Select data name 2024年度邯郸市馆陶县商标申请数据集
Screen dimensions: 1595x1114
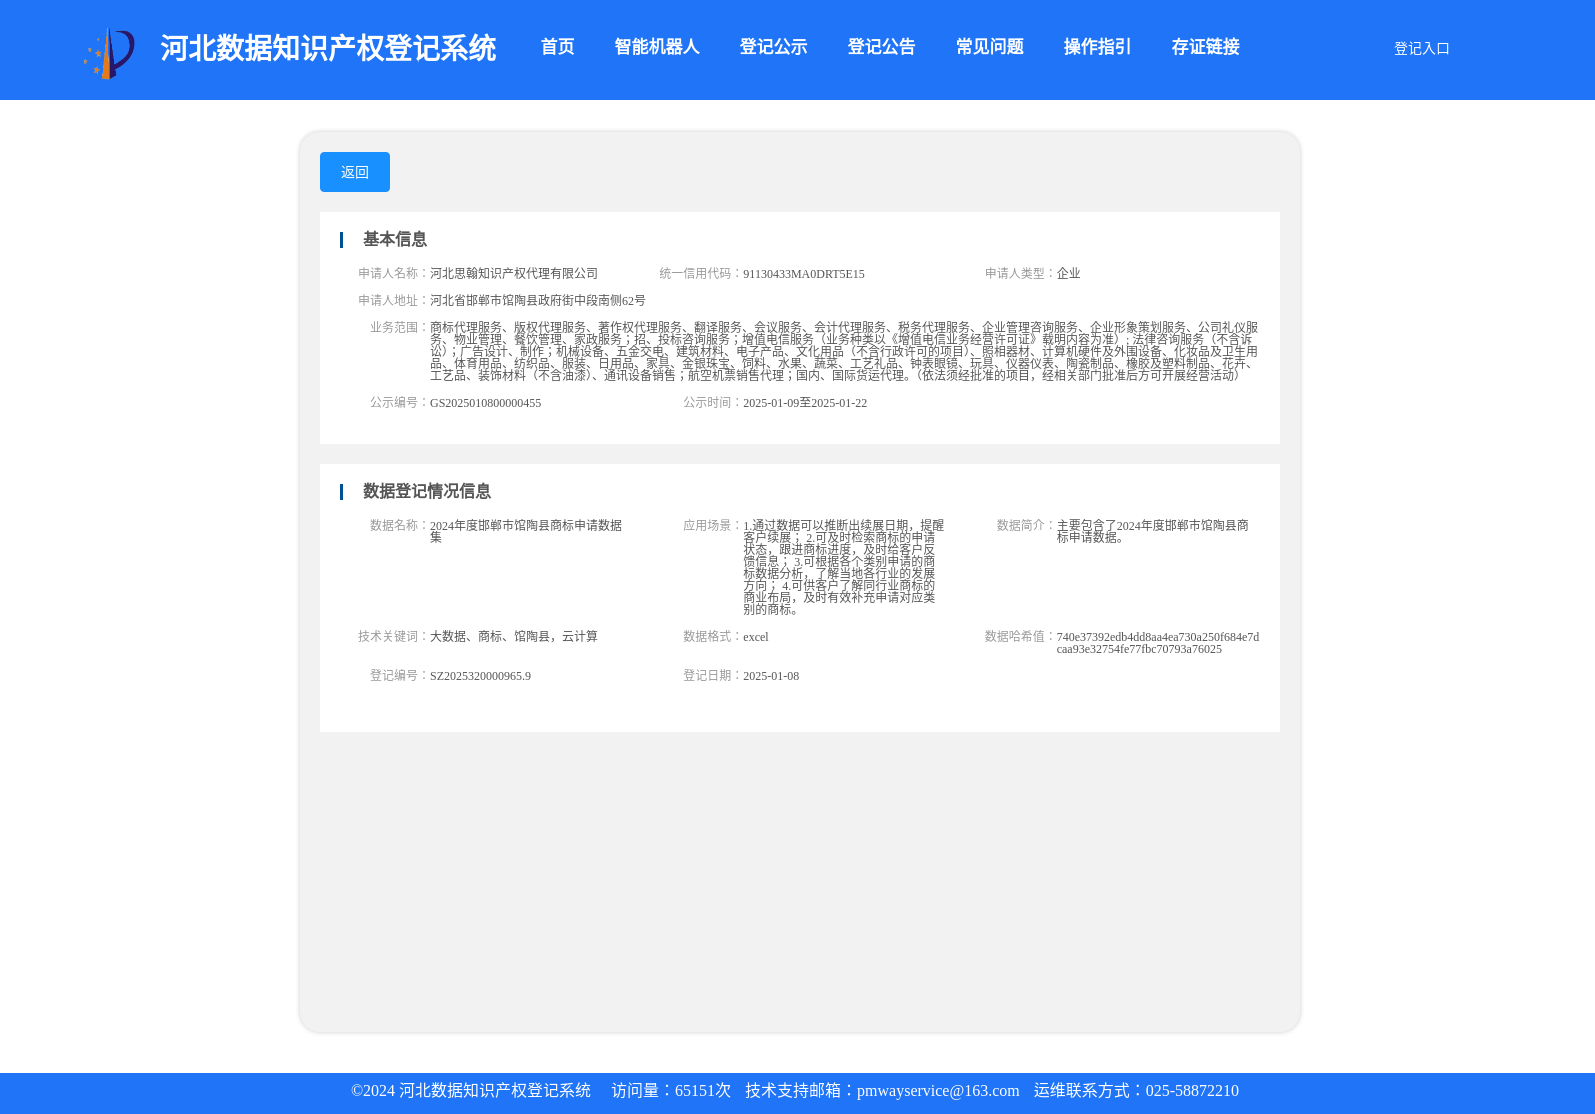coord(526,531)
